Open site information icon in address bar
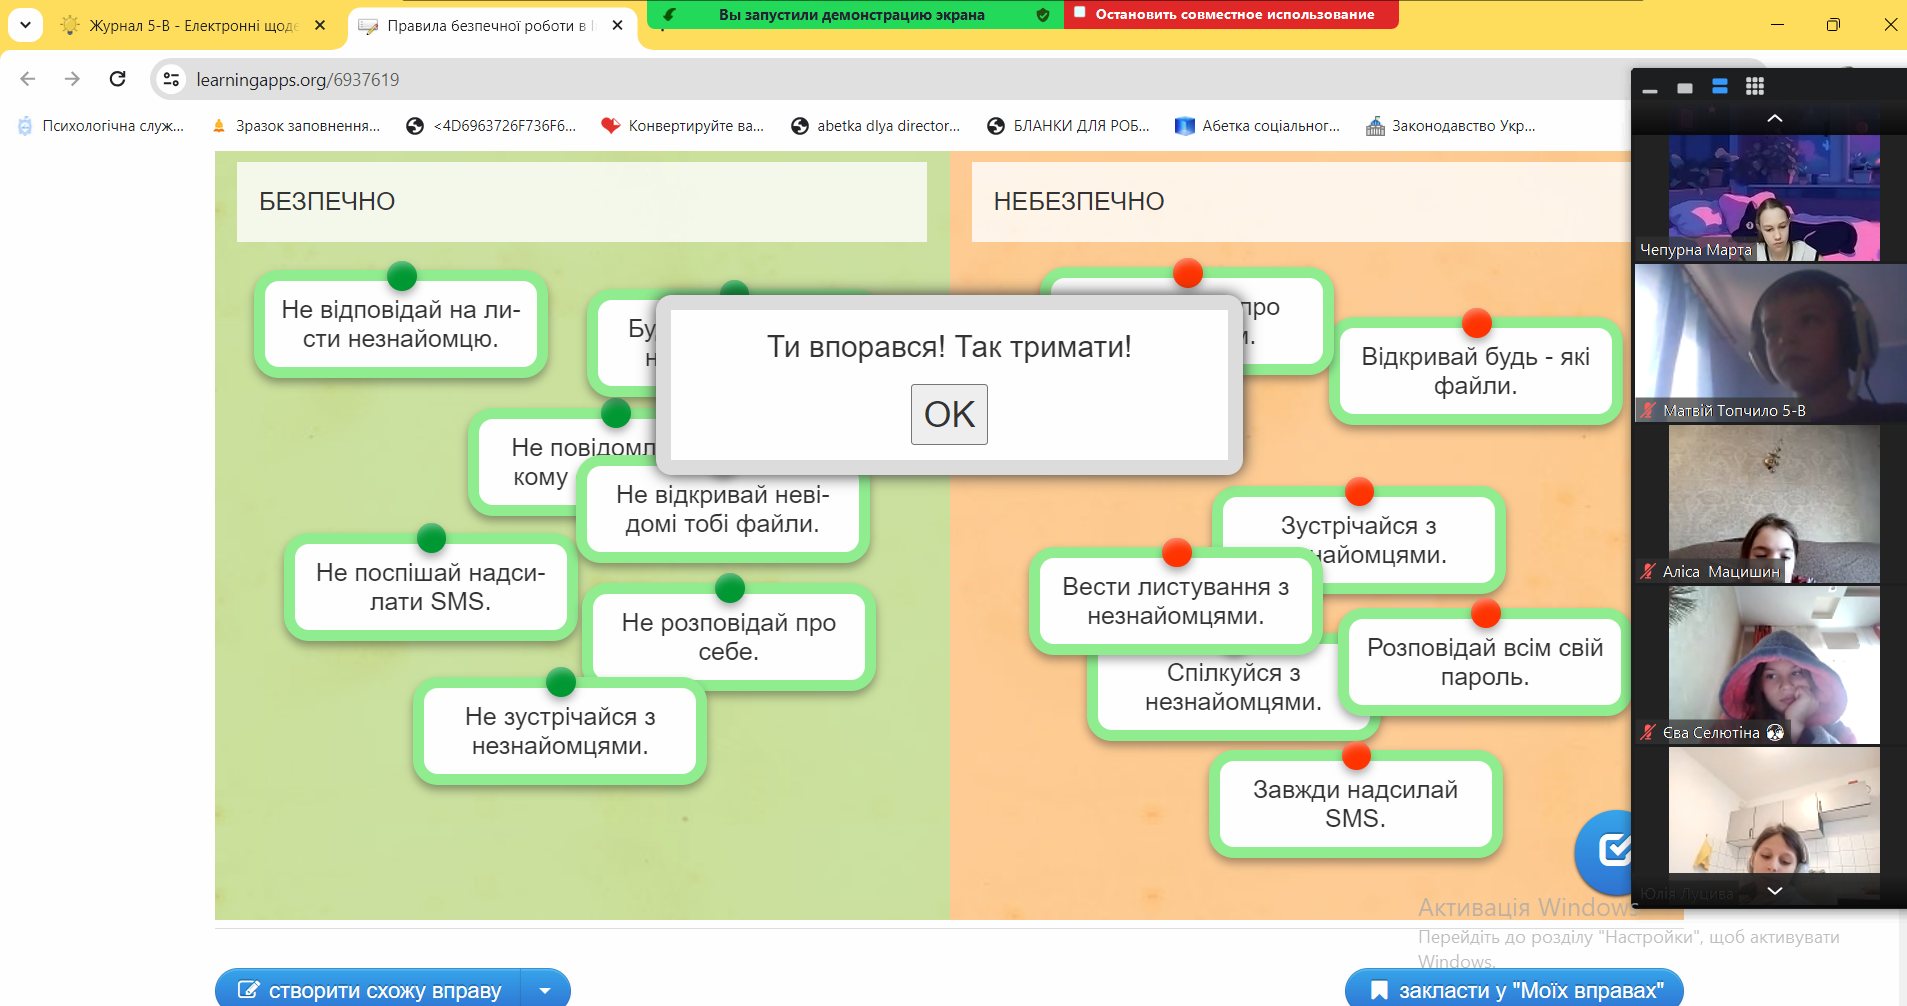This screenshot has height=1006, width=1907. pyautogui.click(x=171, y=79)
